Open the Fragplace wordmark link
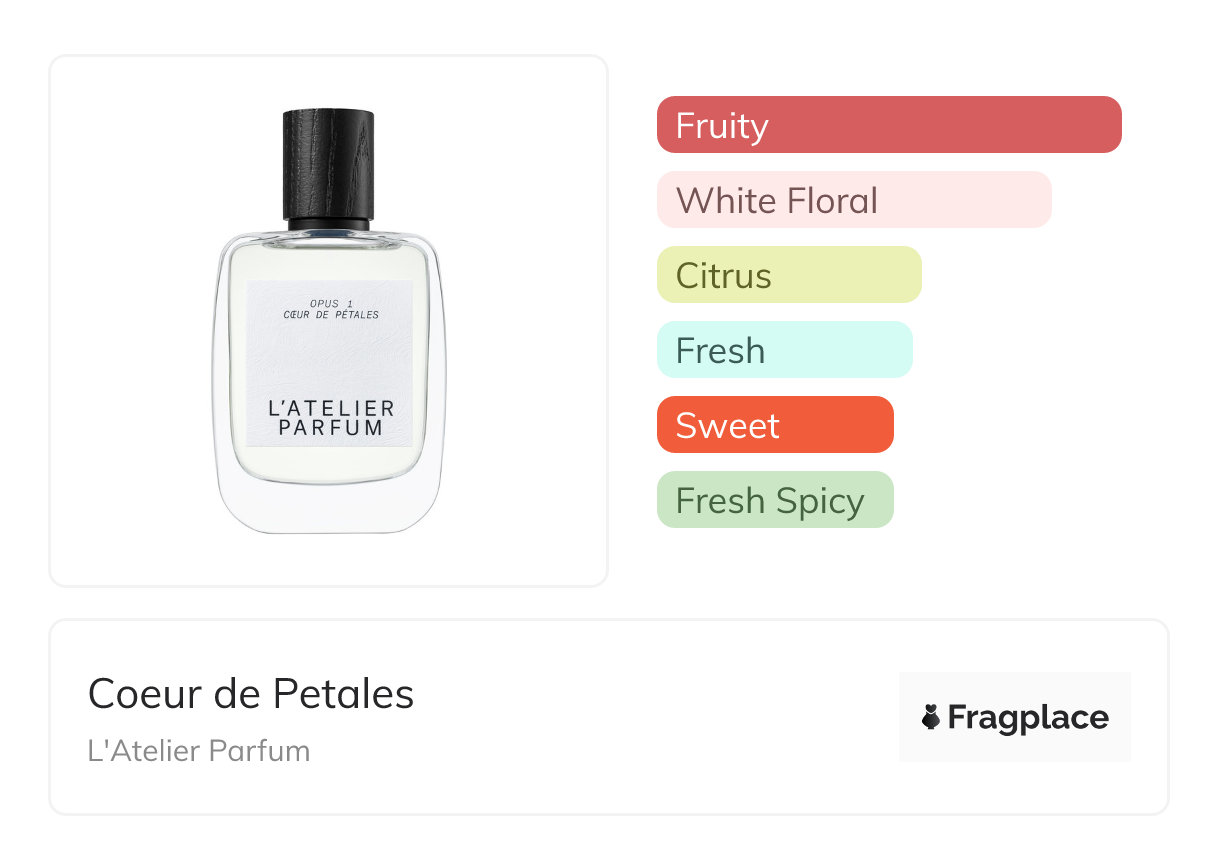 (1027, 717)
